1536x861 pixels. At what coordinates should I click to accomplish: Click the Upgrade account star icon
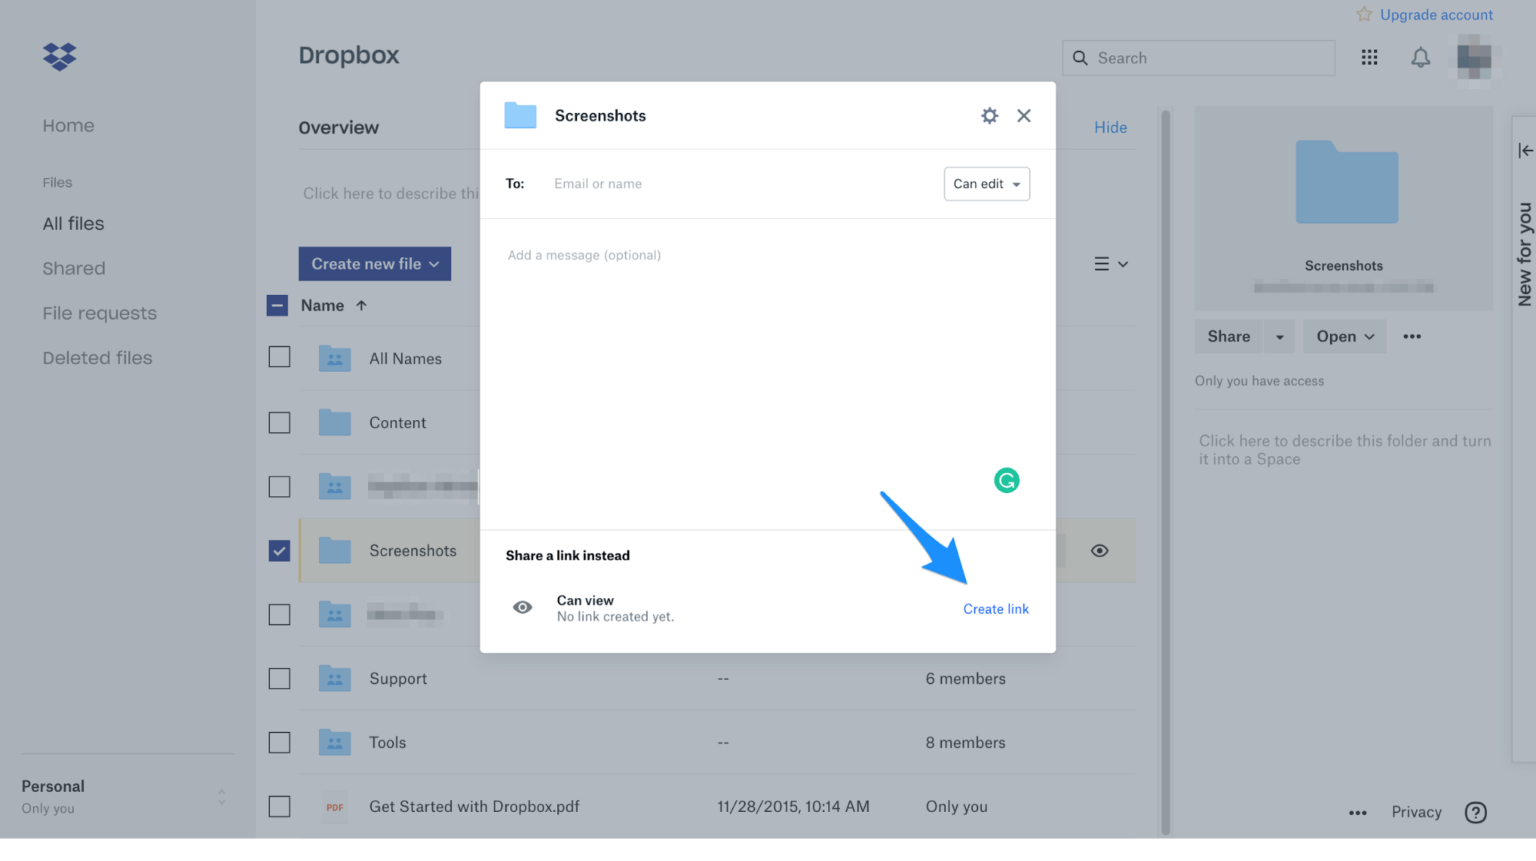tap(1364, 14)
